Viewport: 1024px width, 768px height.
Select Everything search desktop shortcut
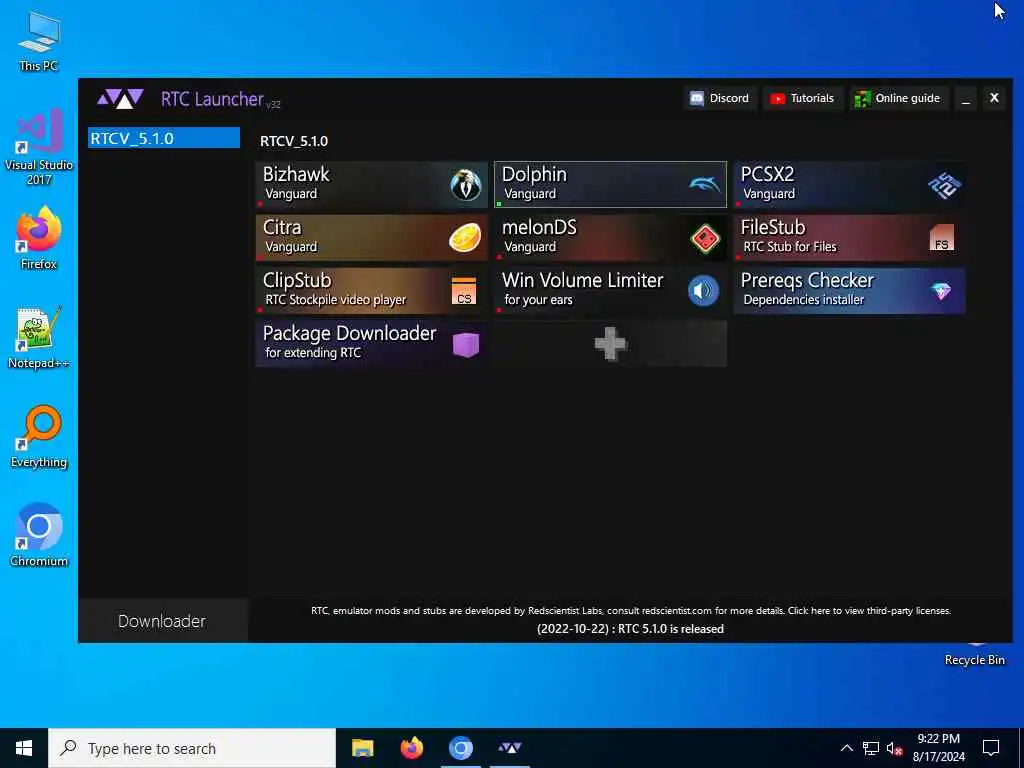[39, 437]
